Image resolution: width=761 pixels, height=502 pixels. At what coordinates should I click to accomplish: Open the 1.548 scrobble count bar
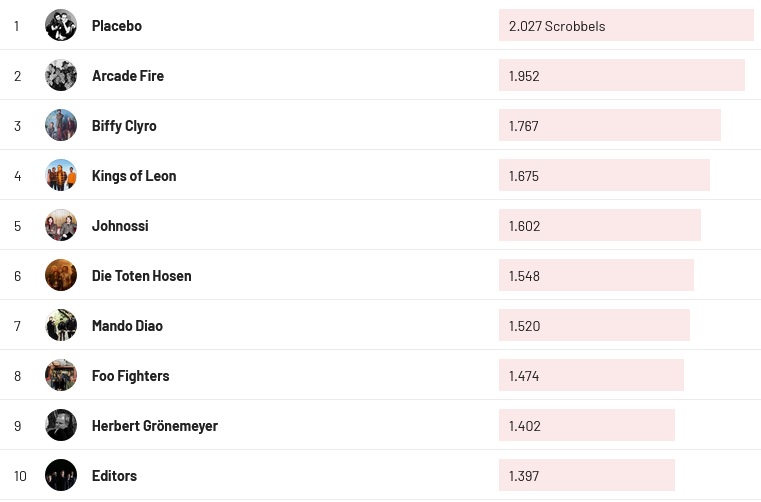(596, 276)
